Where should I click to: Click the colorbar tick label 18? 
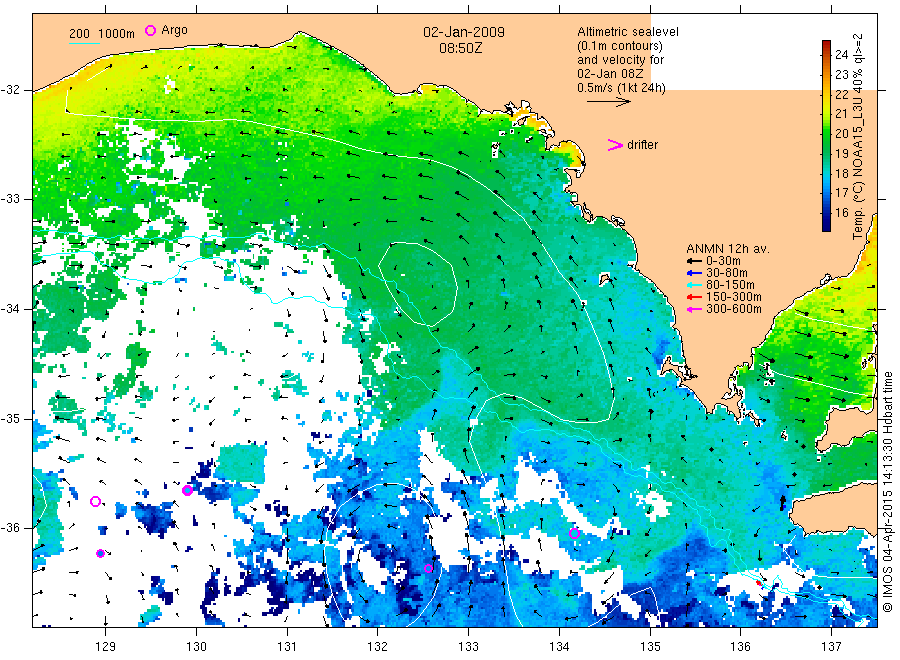(841, 173)
